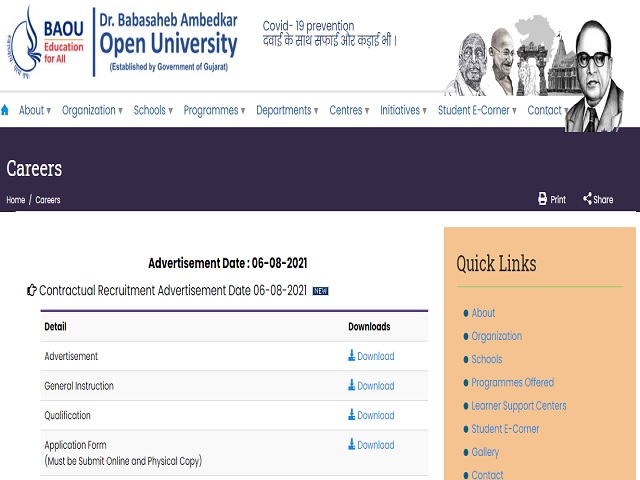Click the Covid-19 prevention message

[329, 33]
